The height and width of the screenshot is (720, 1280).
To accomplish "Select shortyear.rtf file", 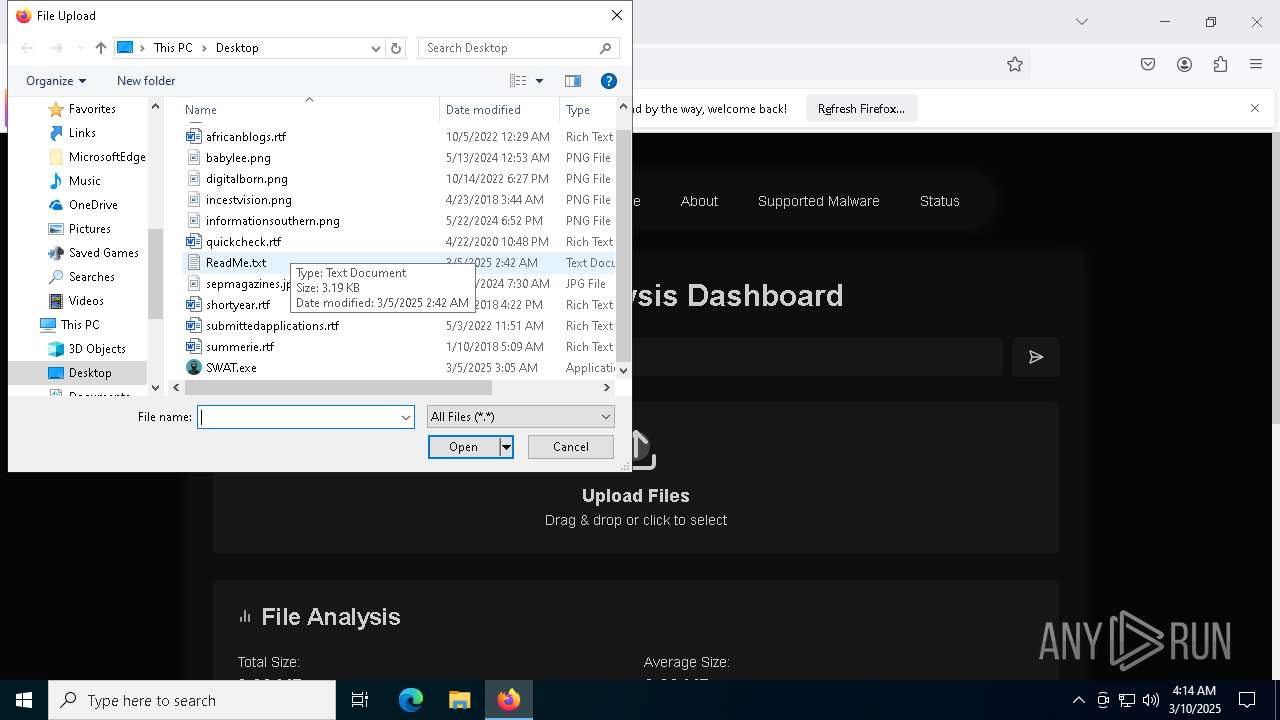I will pyautogui.click(x=238, y=305).
